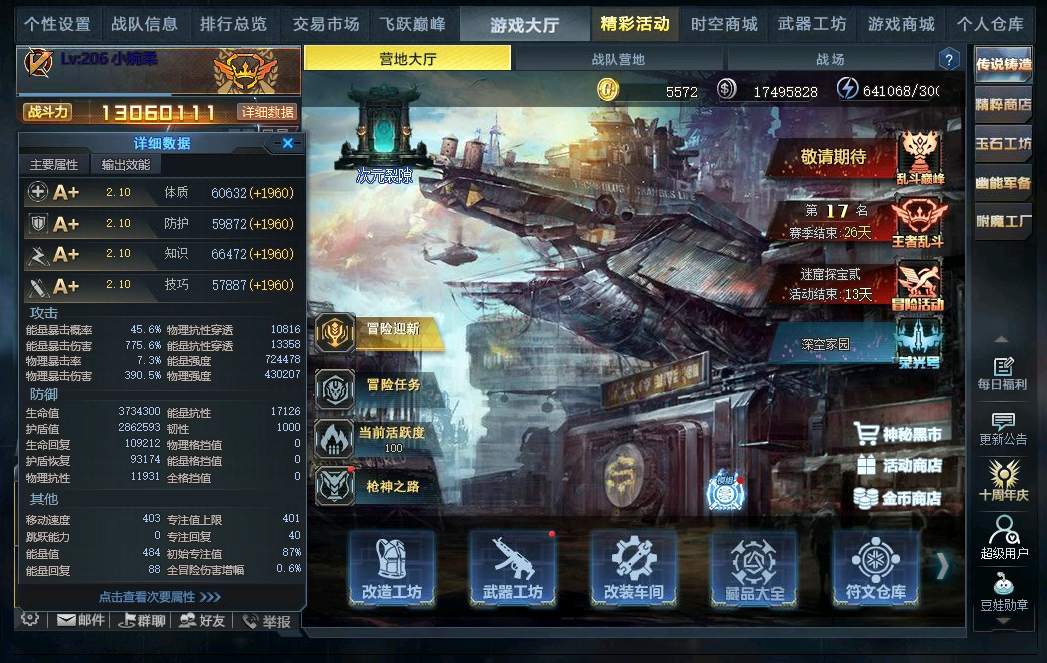Open the 符文仓库 rune icon
The image size is (1047, 663).
875,568
